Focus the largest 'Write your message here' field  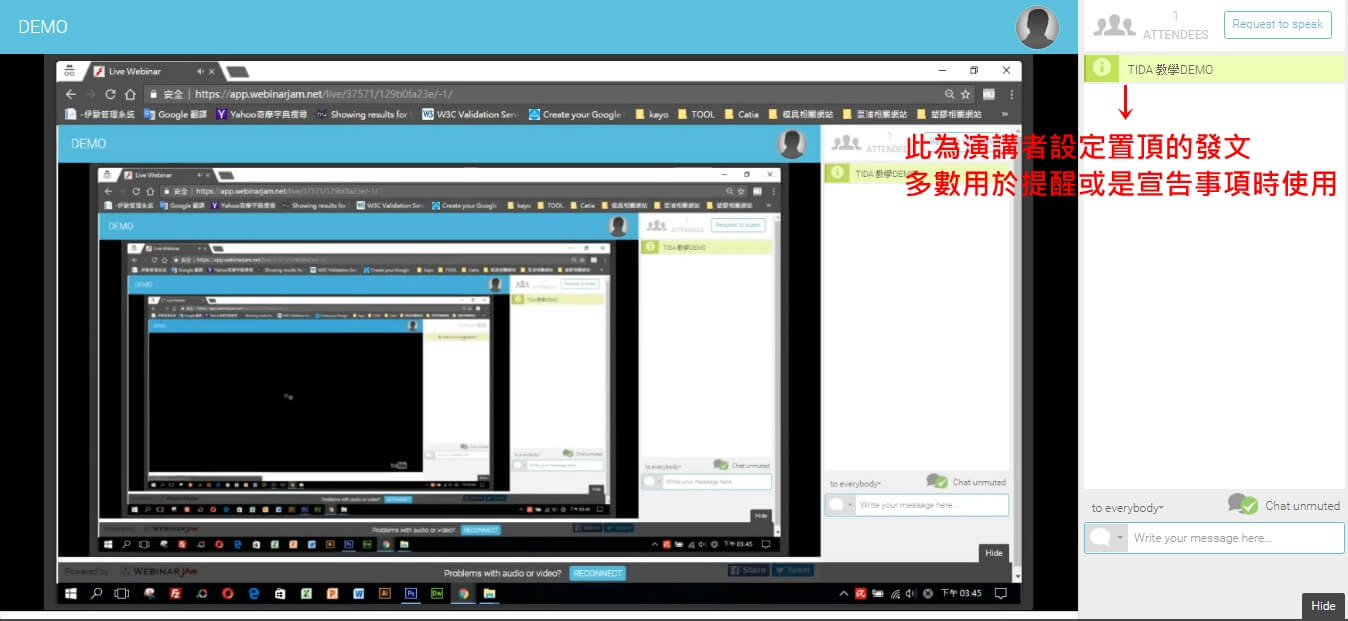coord(1234,538)
